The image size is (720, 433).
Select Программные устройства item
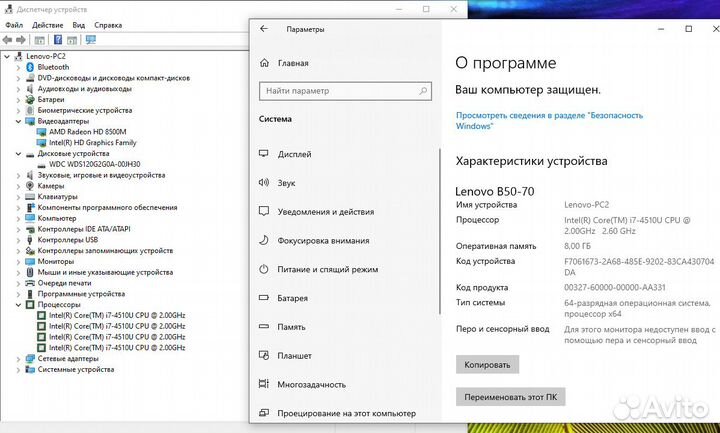(81, 294)
